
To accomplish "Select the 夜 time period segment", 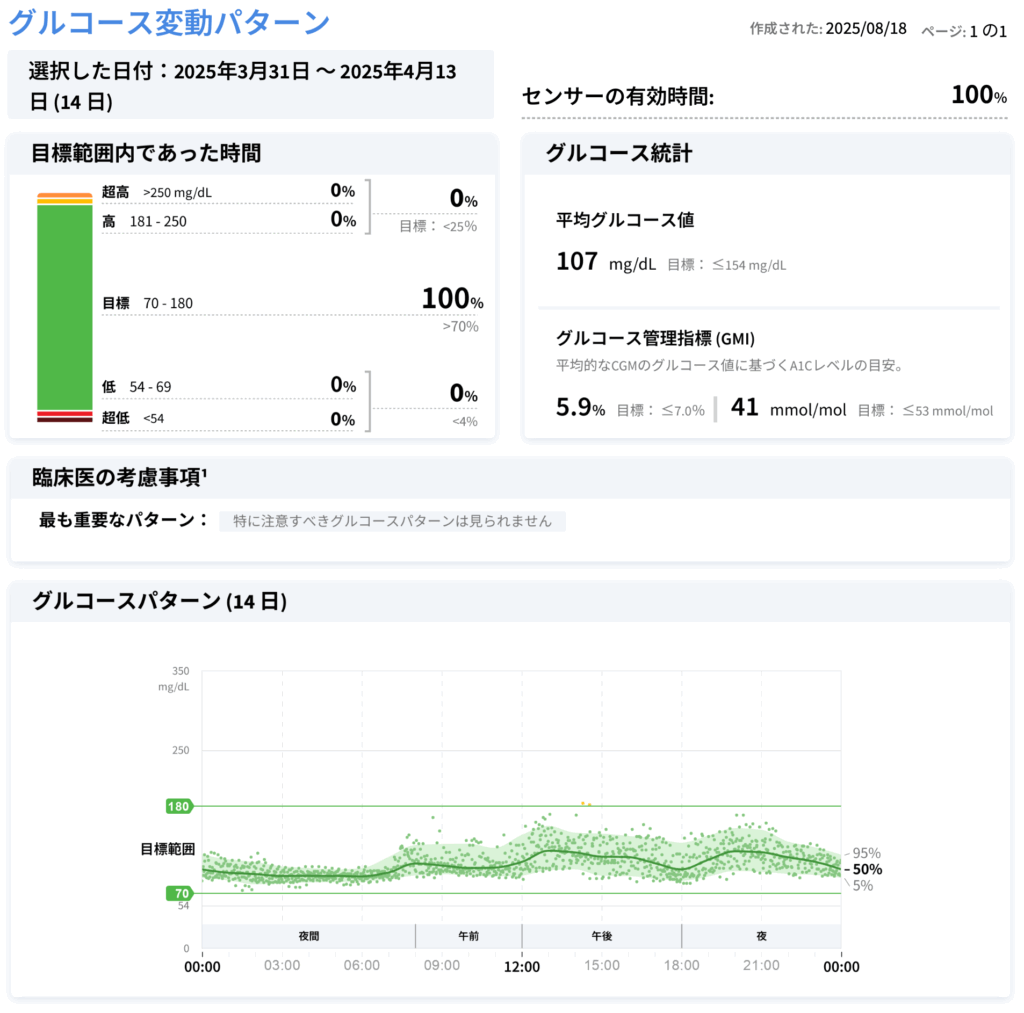I will 761,936.
